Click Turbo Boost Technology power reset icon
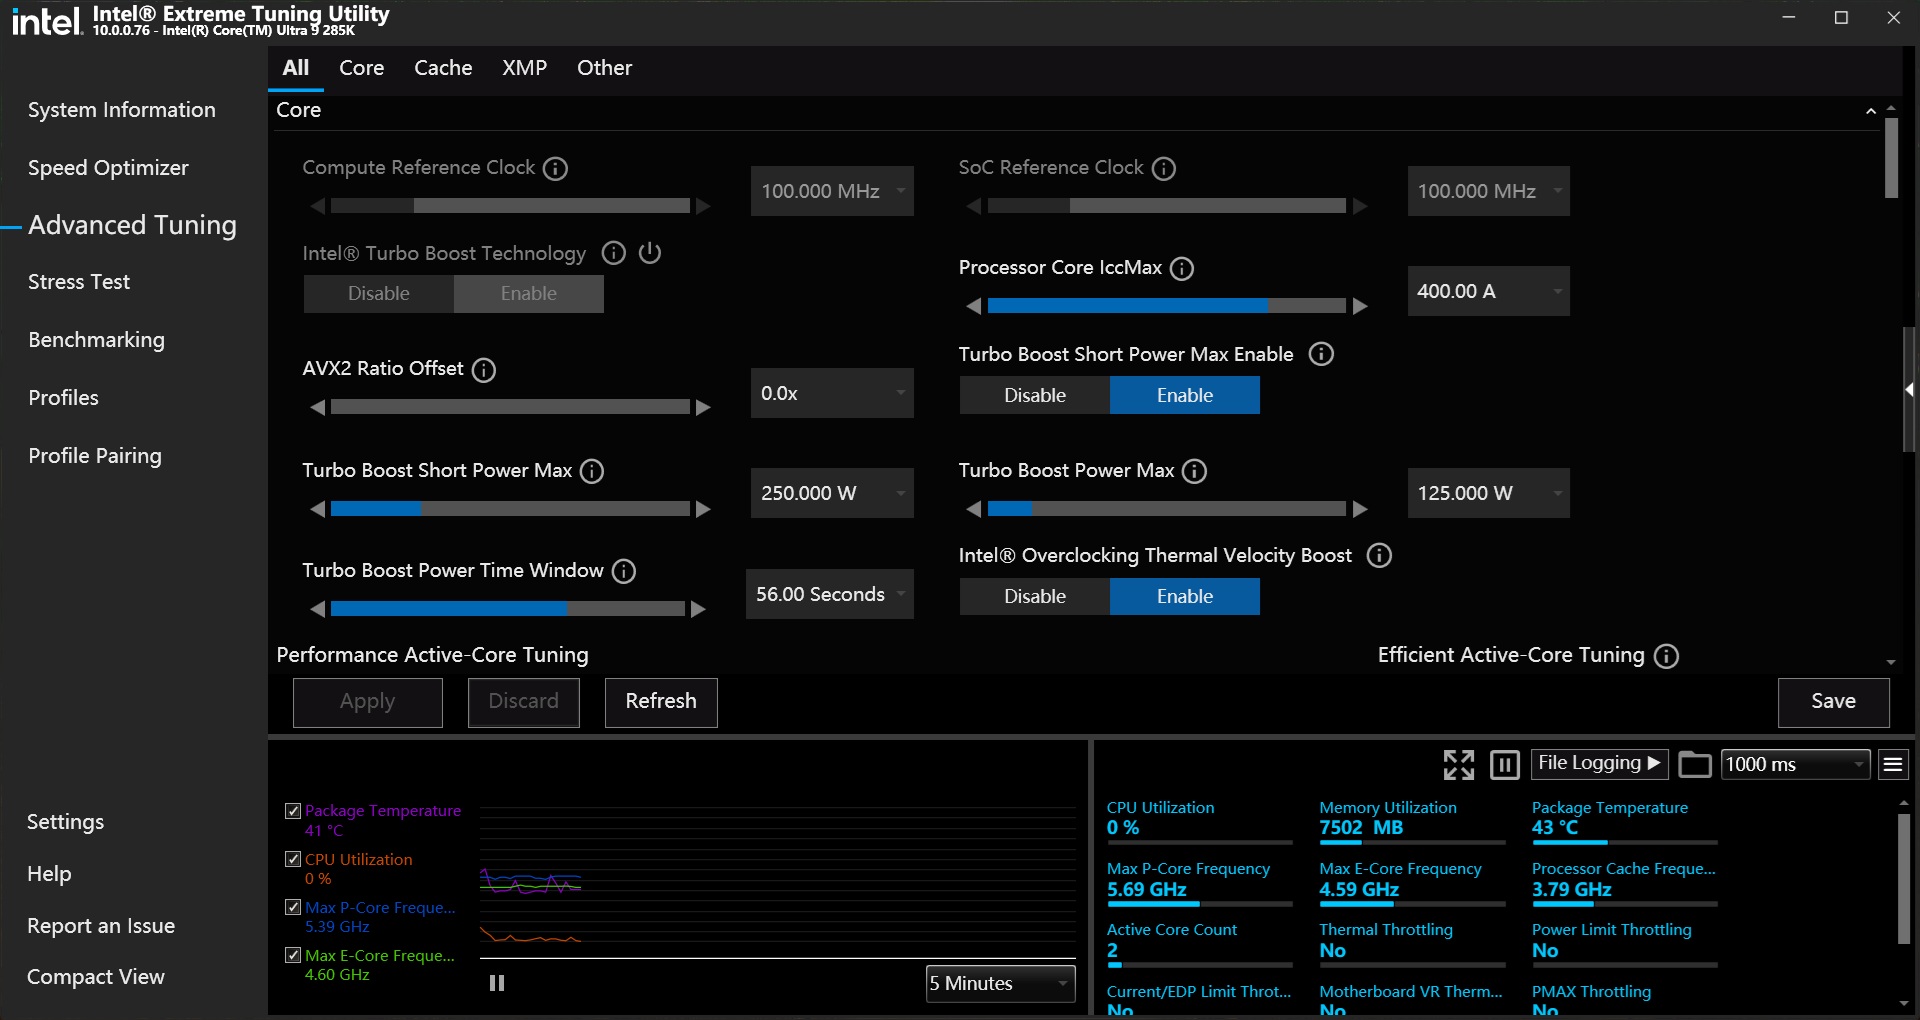The width and height of the screenshot is (1920, 1020). coord(650,252)
